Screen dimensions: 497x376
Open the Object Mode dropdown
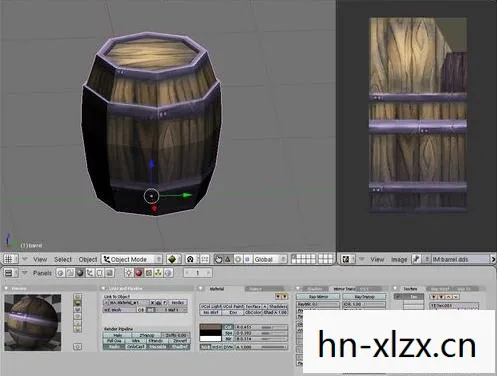(x=132, y=259)
